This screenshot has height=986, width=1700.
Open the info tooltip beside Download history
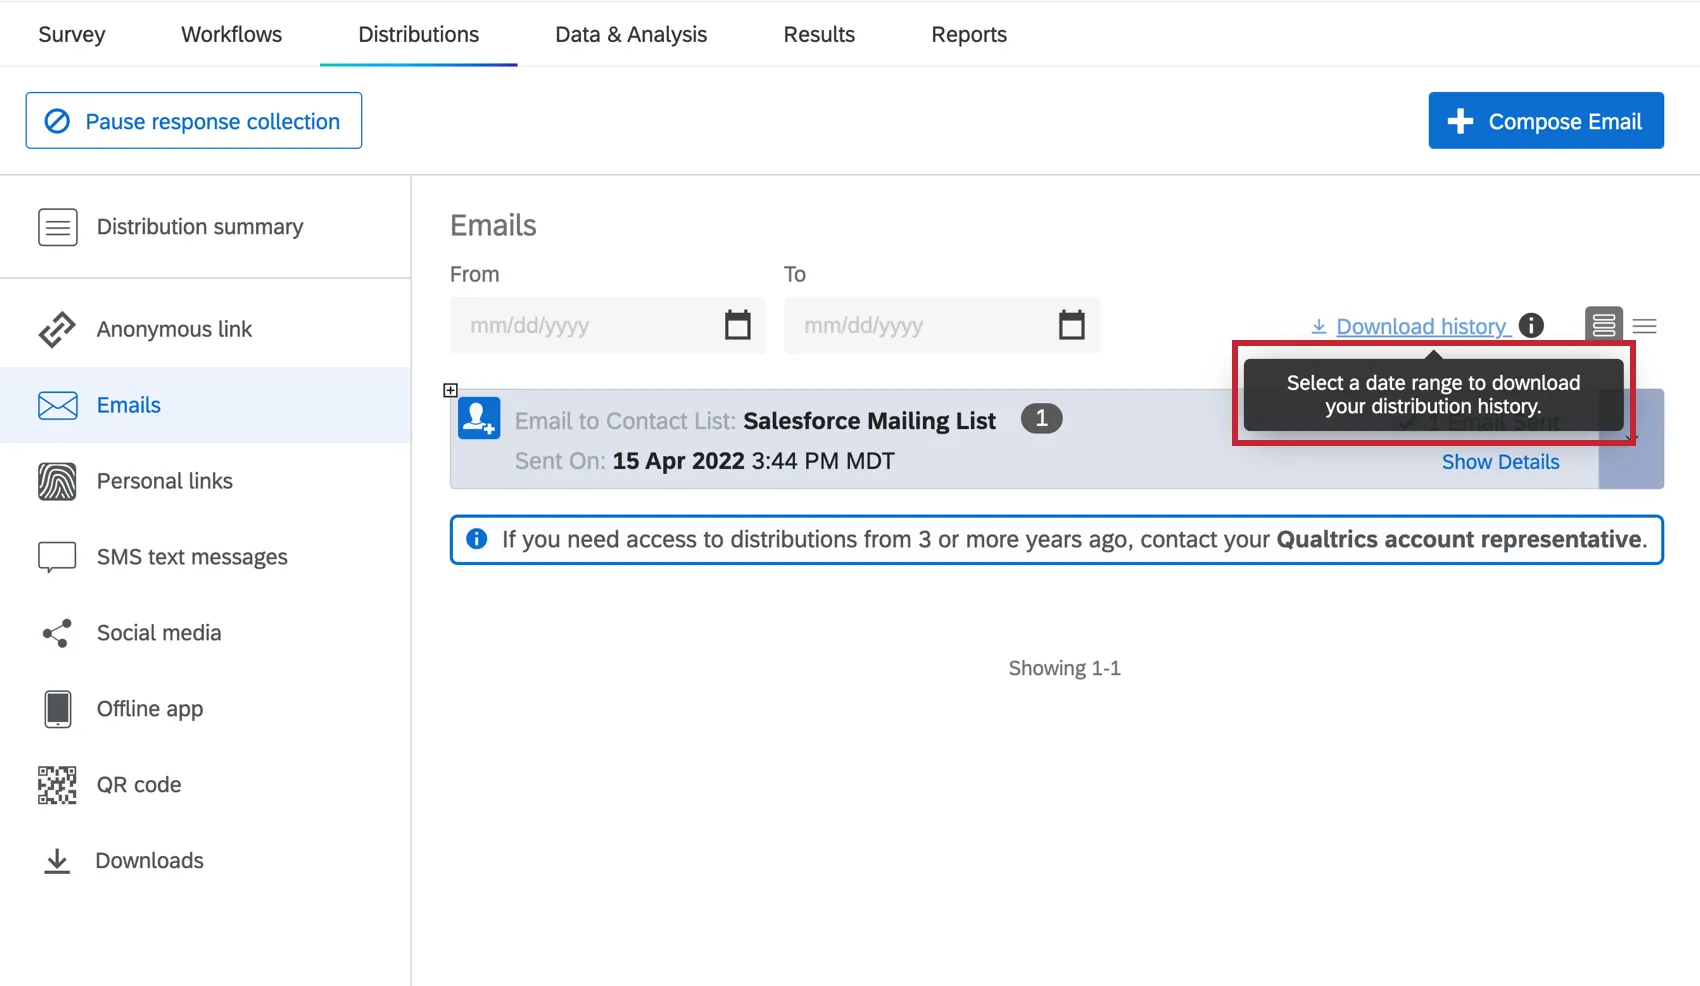coord(1530,325)
